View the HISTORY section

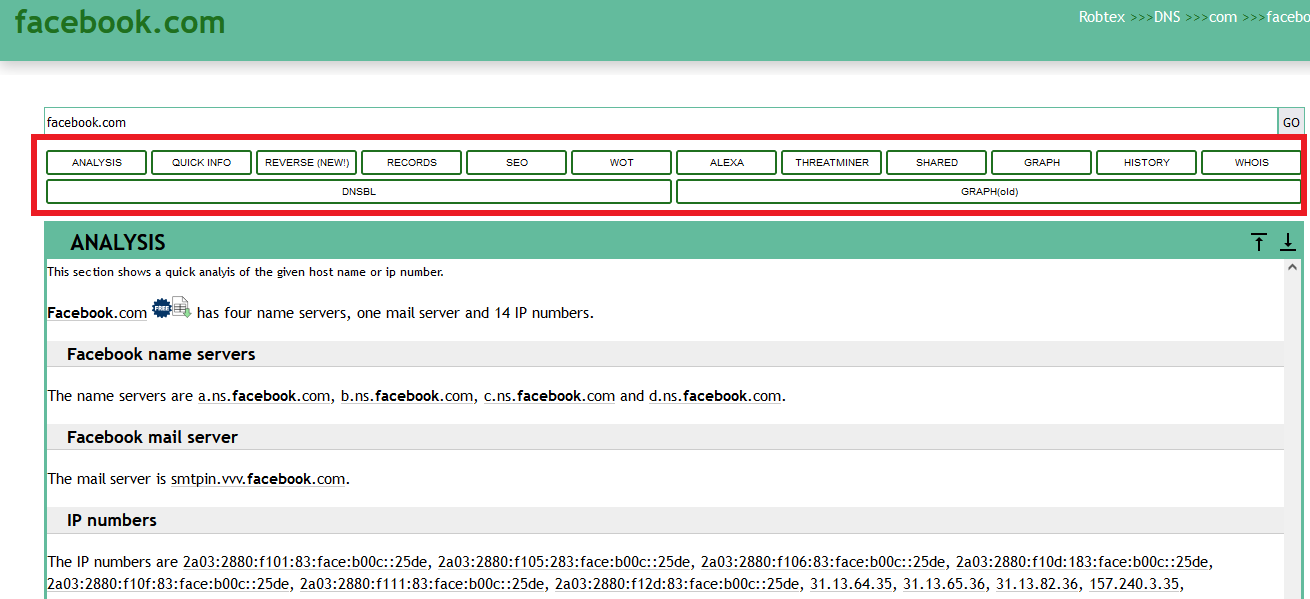coord(1147,162)
